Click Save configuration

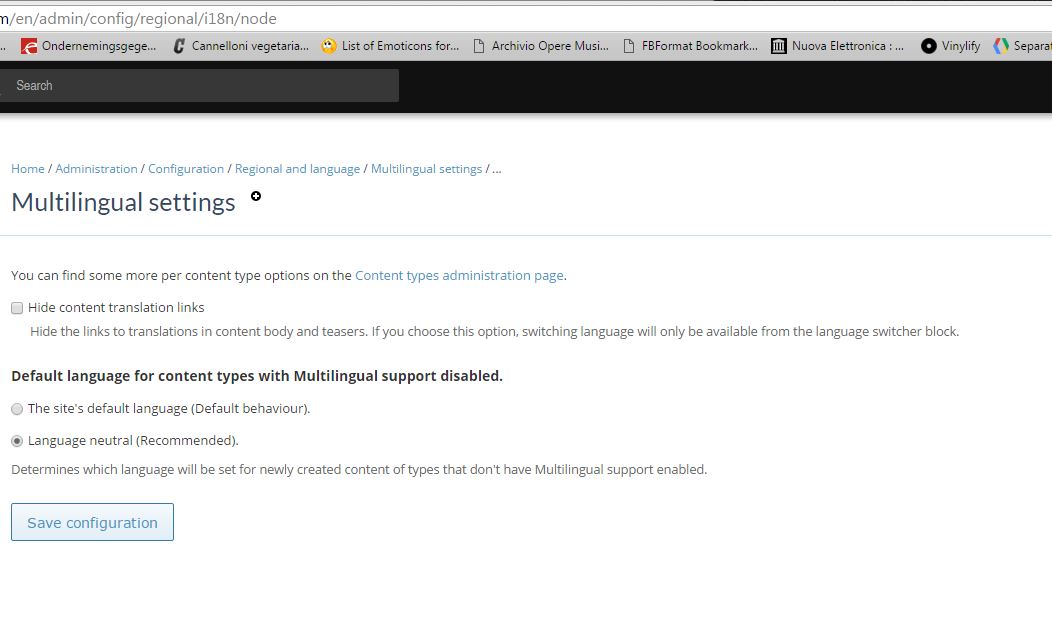click(x=92, y=521)
